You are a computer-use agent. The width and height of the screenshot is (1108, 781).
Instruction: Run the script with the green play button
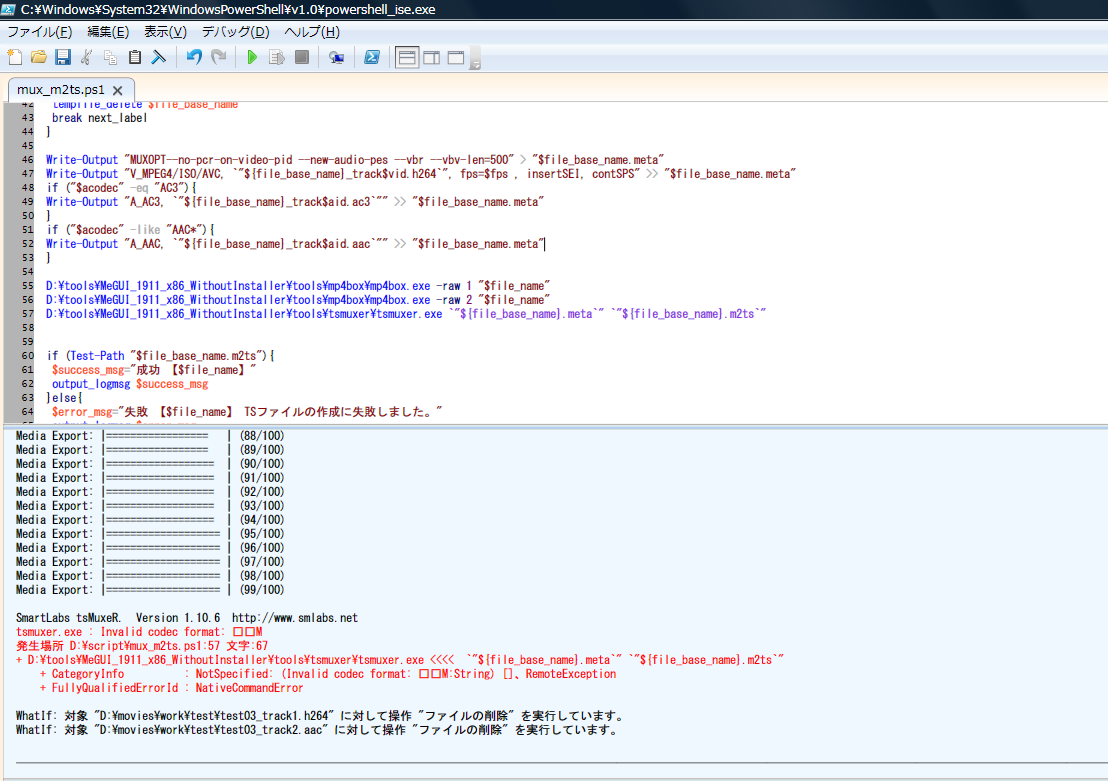[x=252, y=57]
